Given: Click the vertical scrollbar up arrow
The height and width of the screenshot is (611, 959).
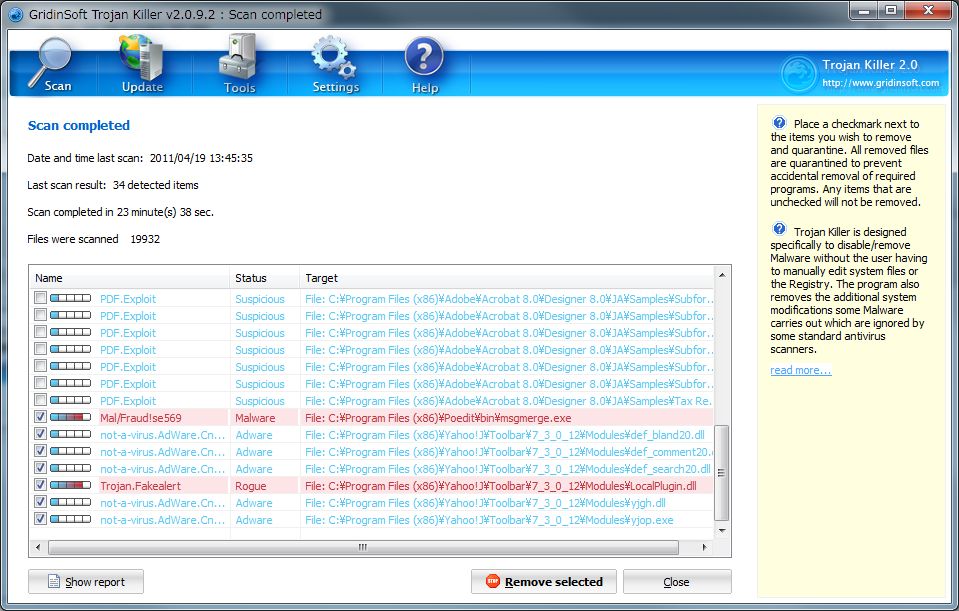Looking at the screenshot, I should click(x=723, y=275).
